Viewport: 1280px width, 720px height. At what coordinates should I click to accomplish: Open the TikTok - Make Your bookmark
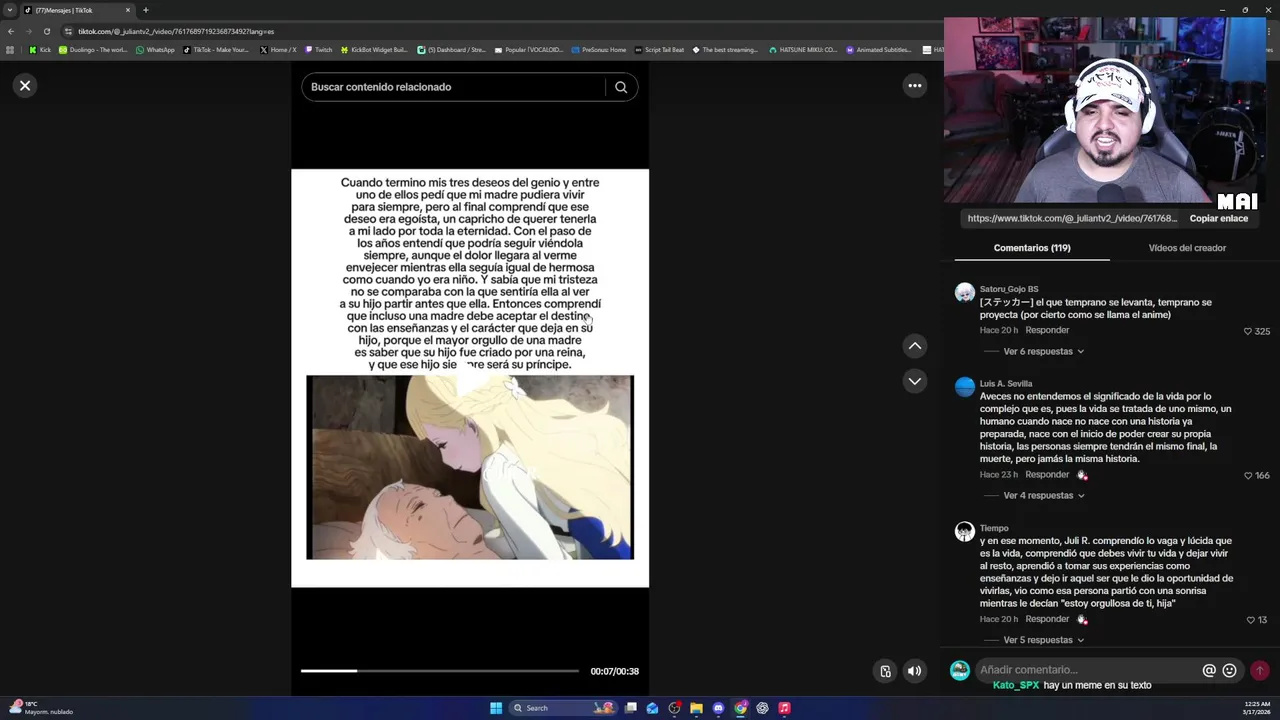pos(216,49)
